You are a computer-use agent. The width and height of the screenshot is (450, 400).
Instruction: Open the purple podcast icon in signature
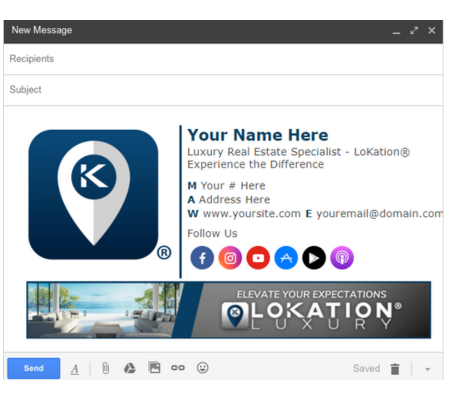pyautogui.click(x=342, y=258)
